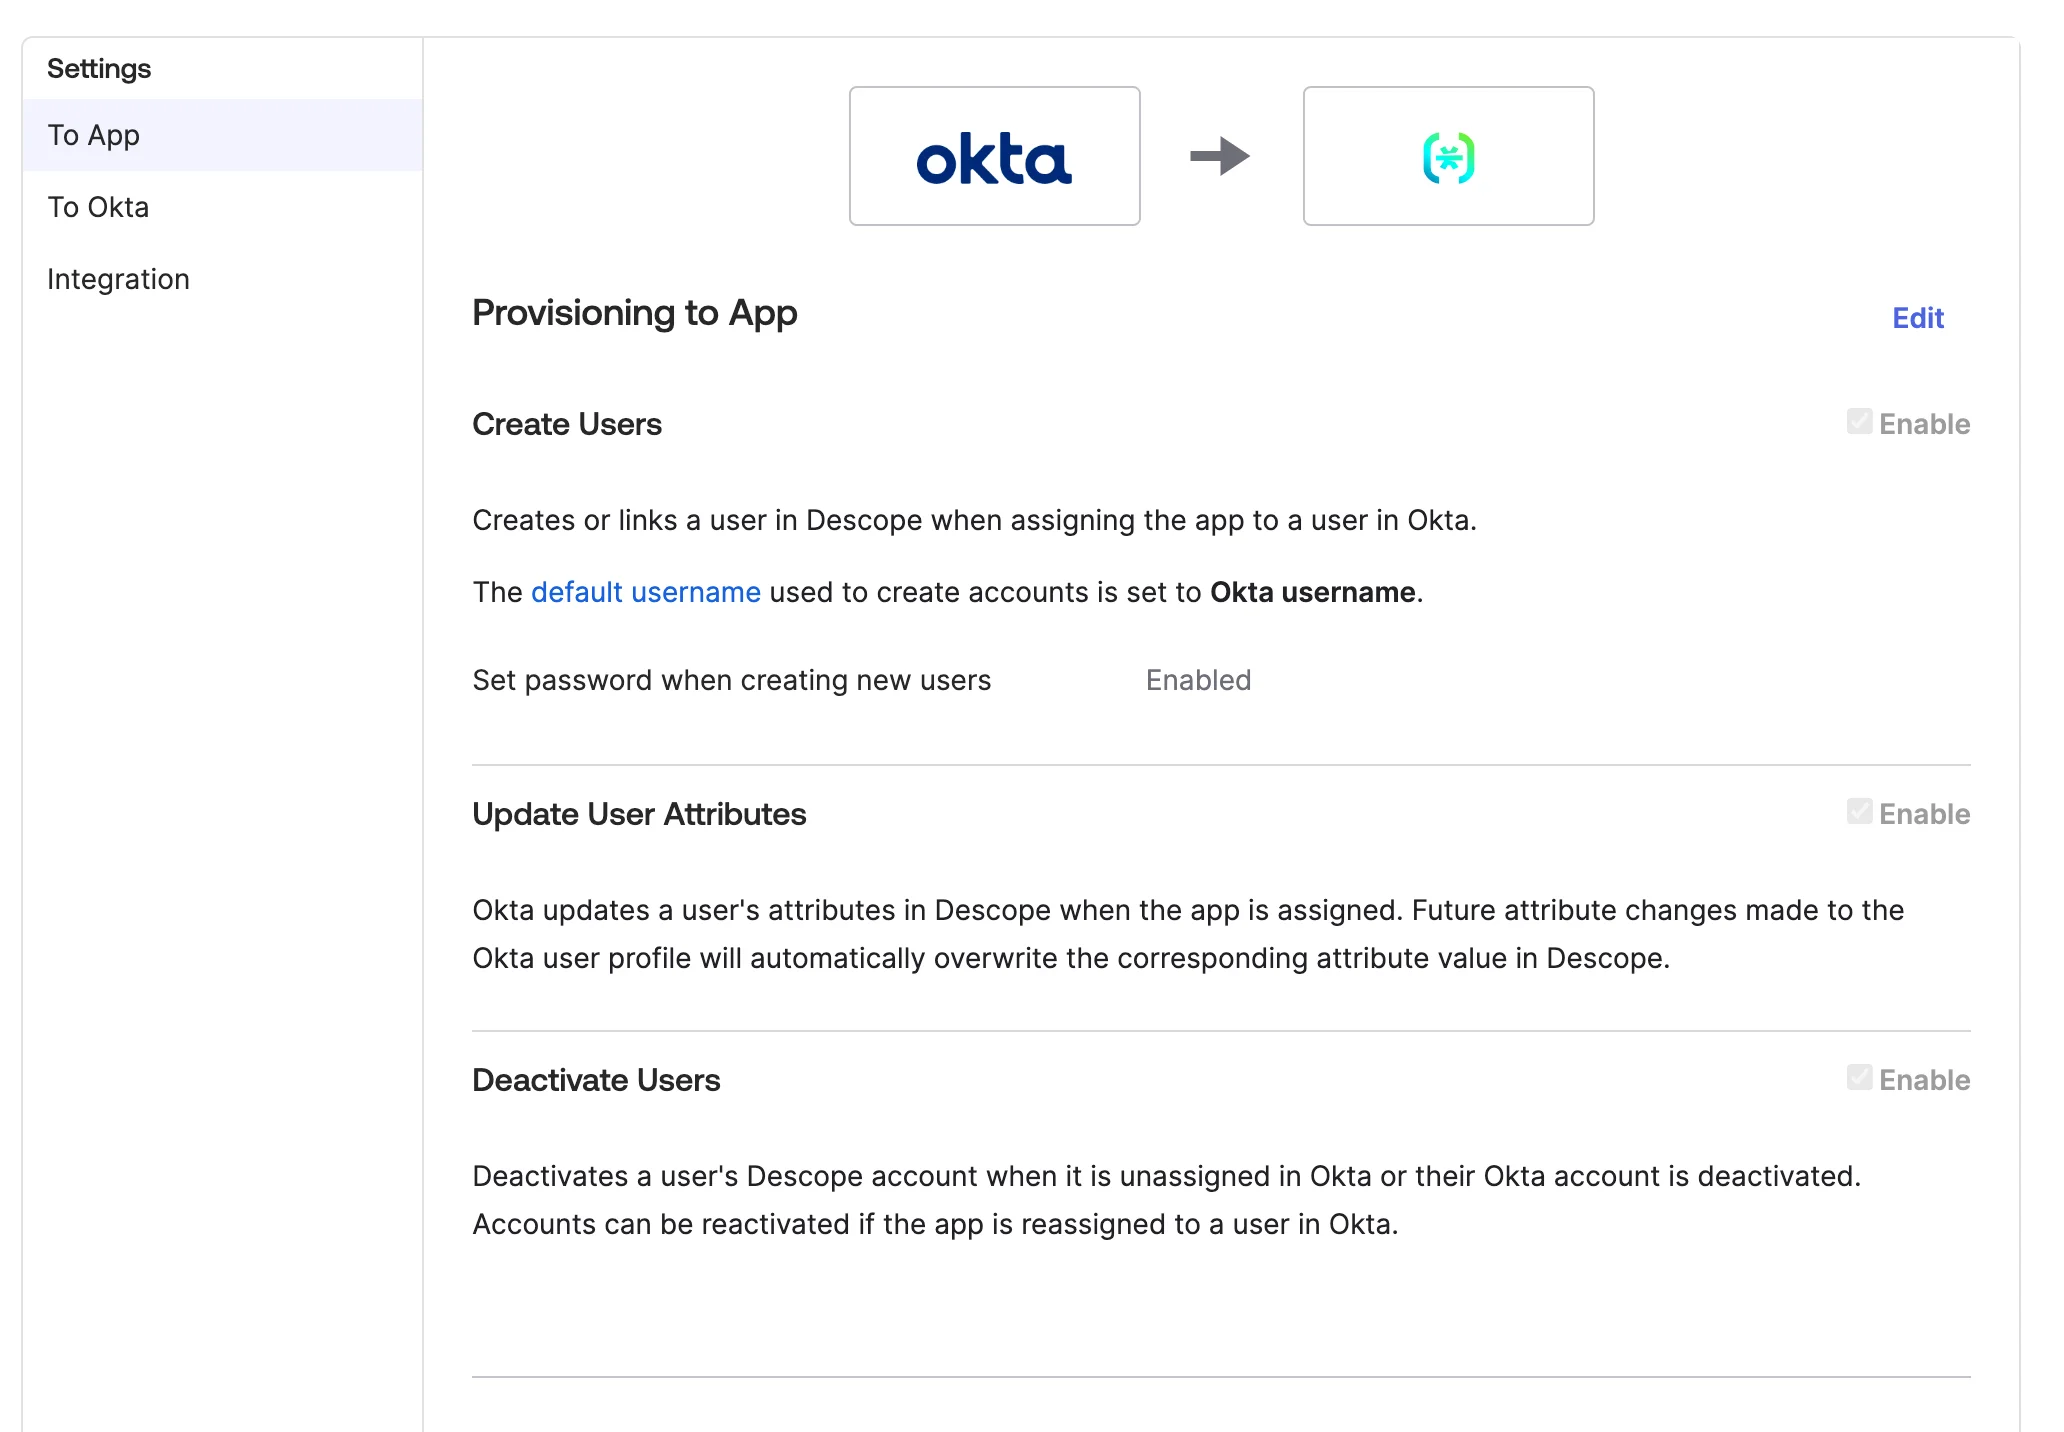Screen dimensions: 2064x1432
Task: Select the To App settings tab
Action: click(94, 135)
